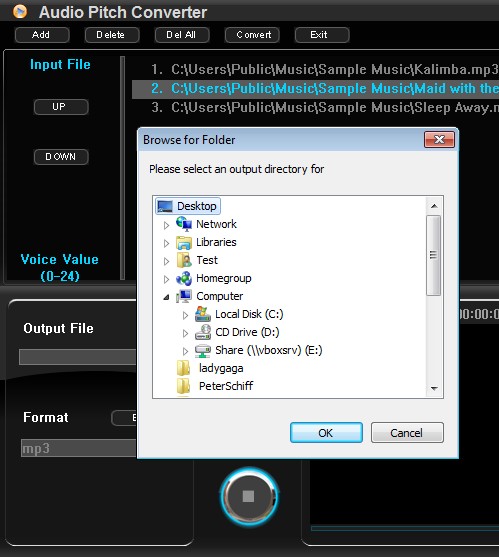Click the CD Drive (D:) disc icon

[203, 332]
